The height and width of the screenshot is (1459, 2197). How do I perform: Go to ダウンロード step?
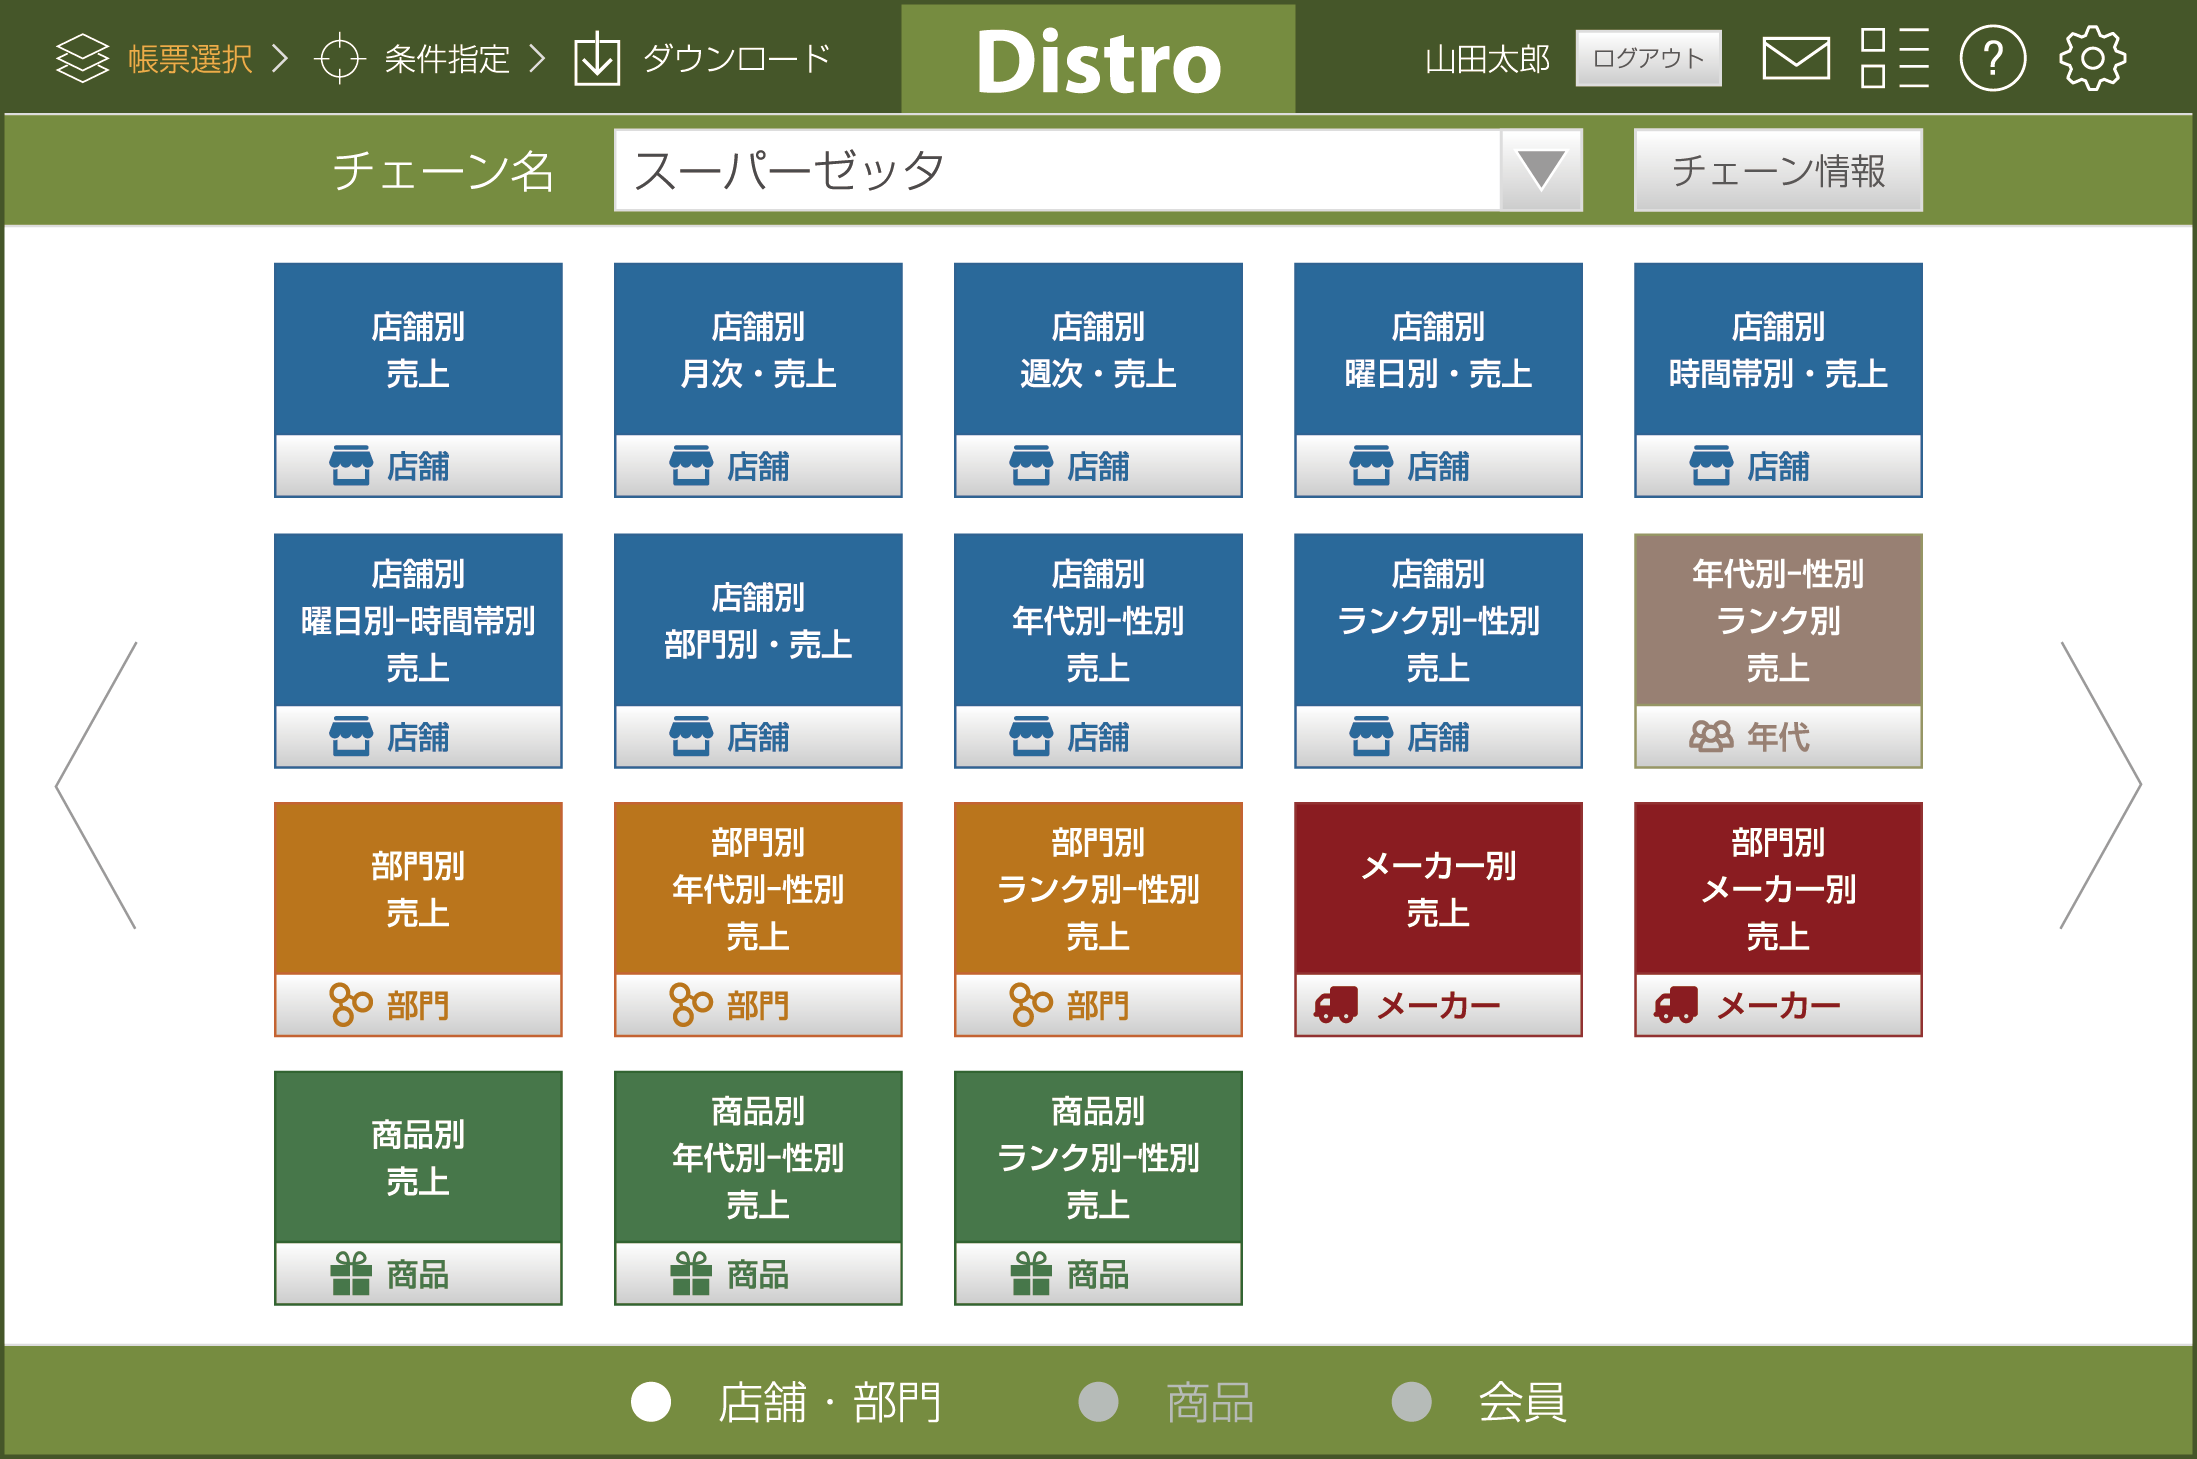tap(737, 58)
